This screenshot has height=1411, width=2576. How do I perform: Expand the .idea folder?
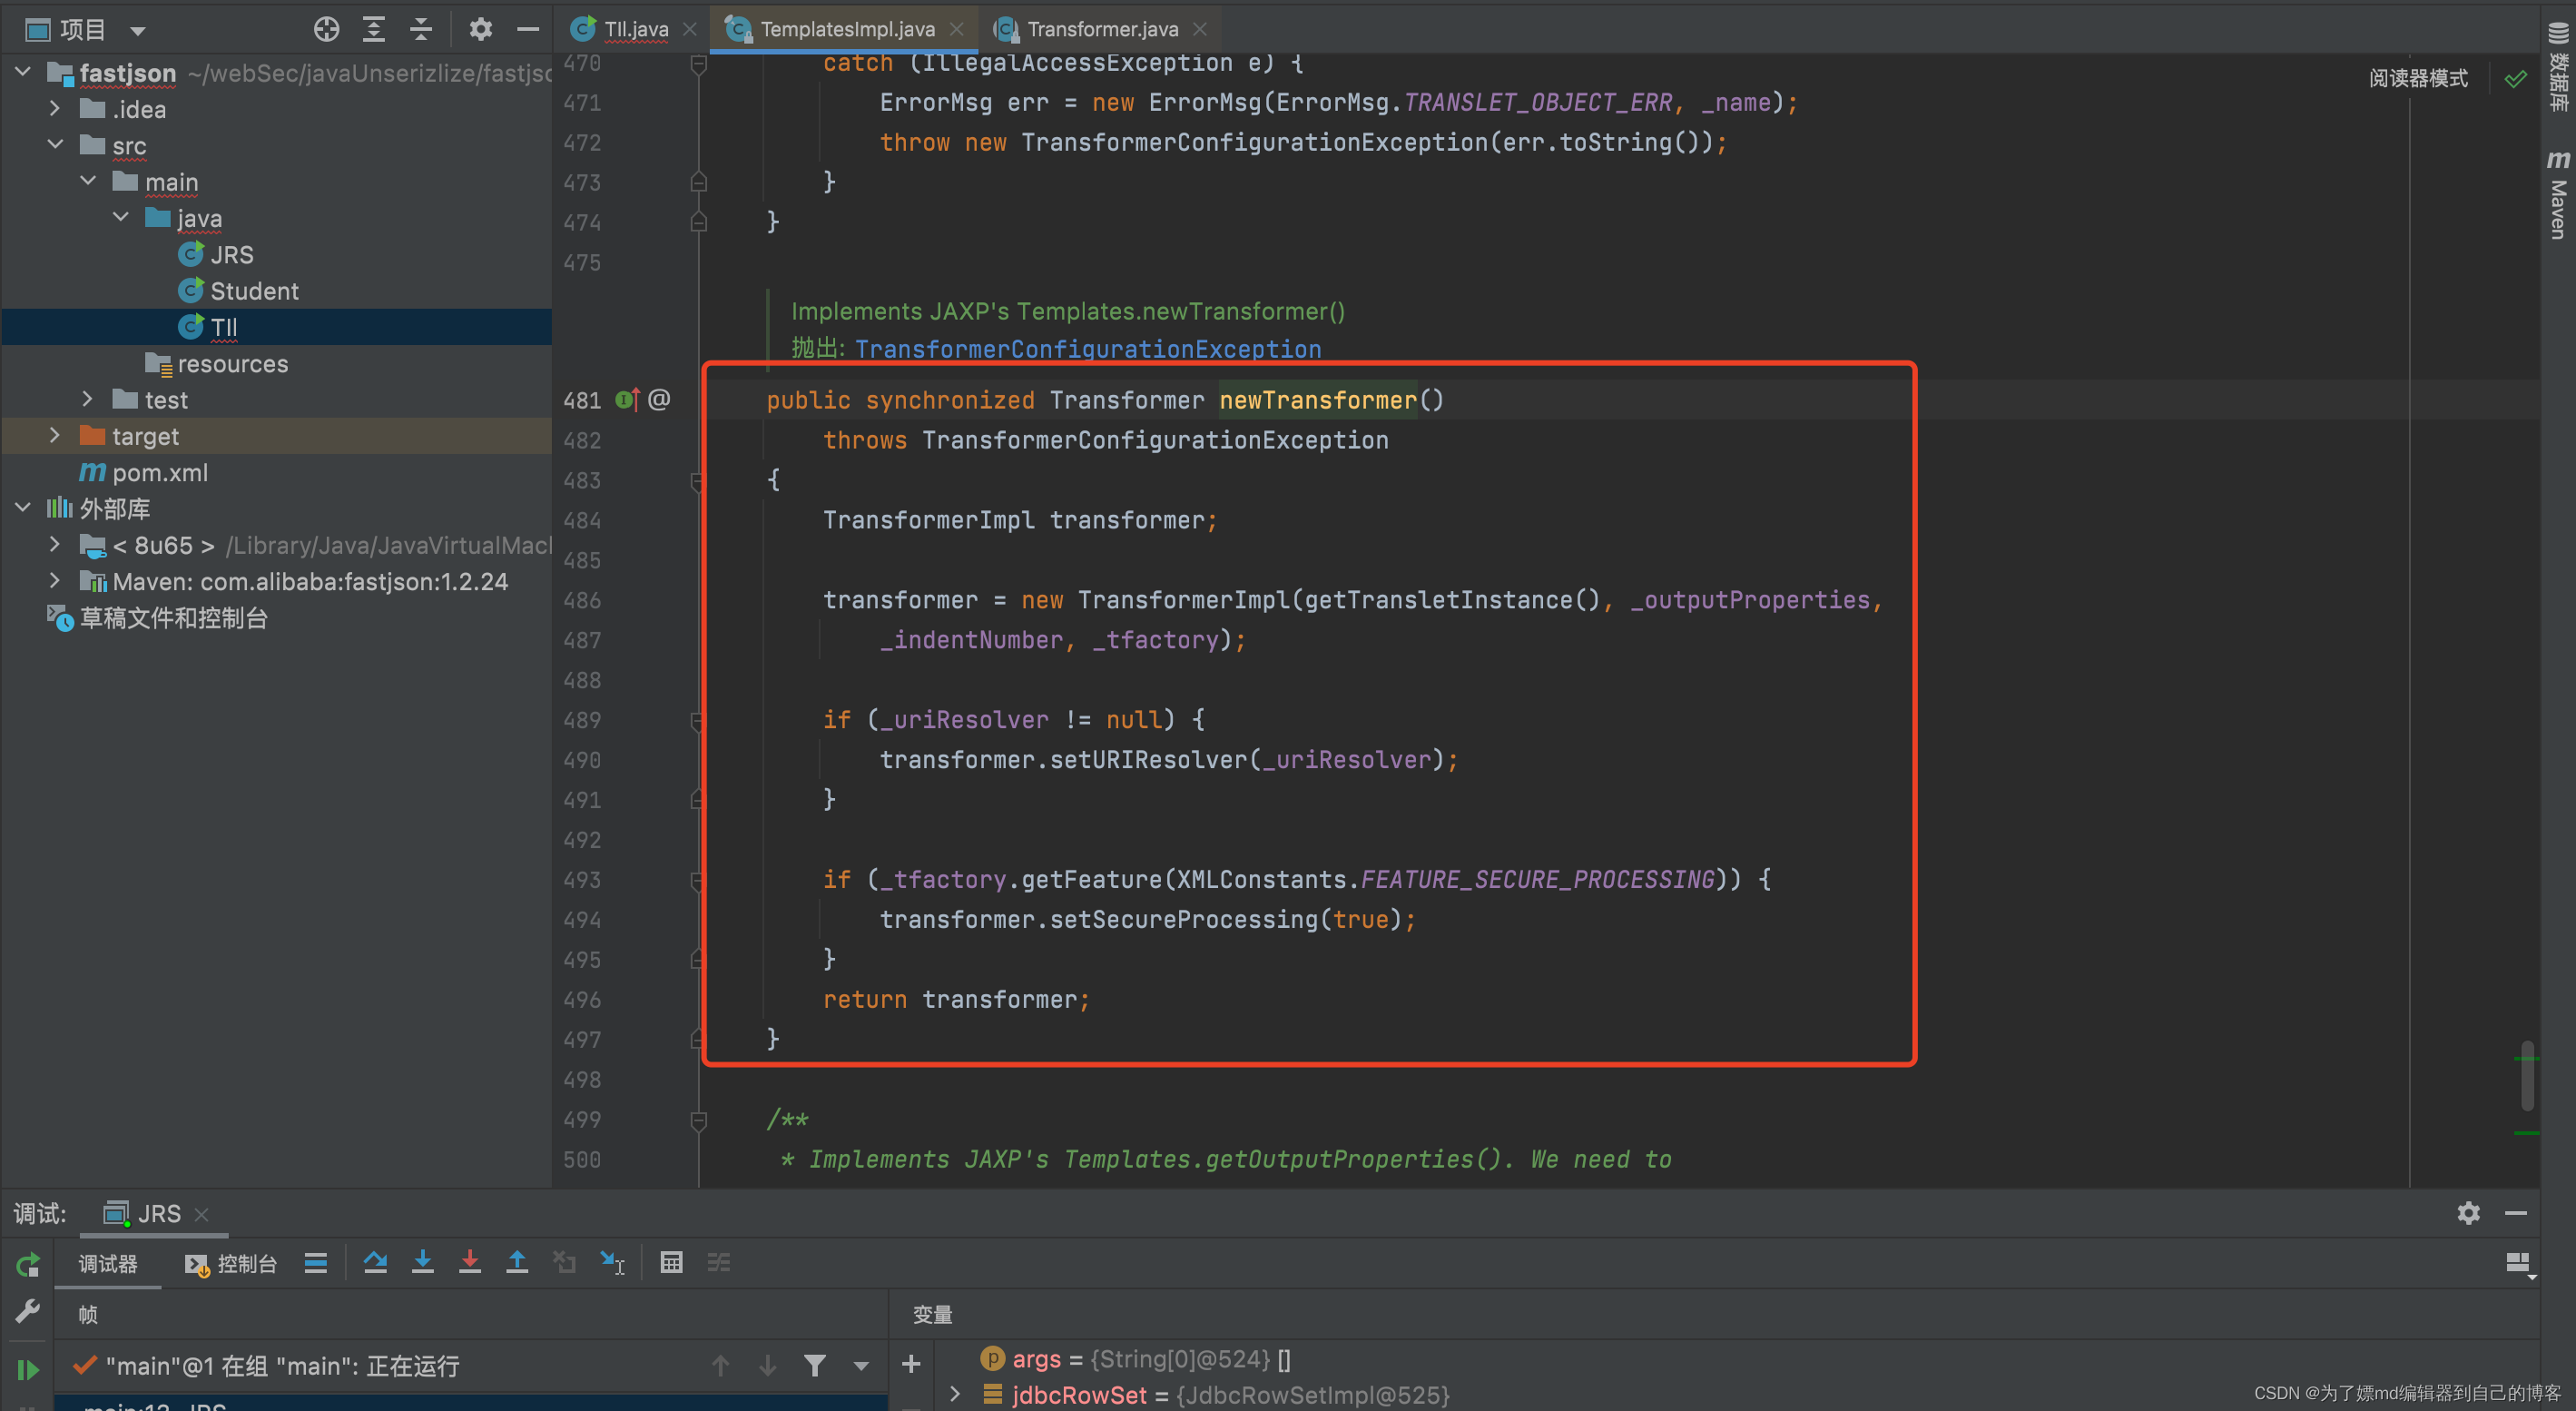point(55,108)
